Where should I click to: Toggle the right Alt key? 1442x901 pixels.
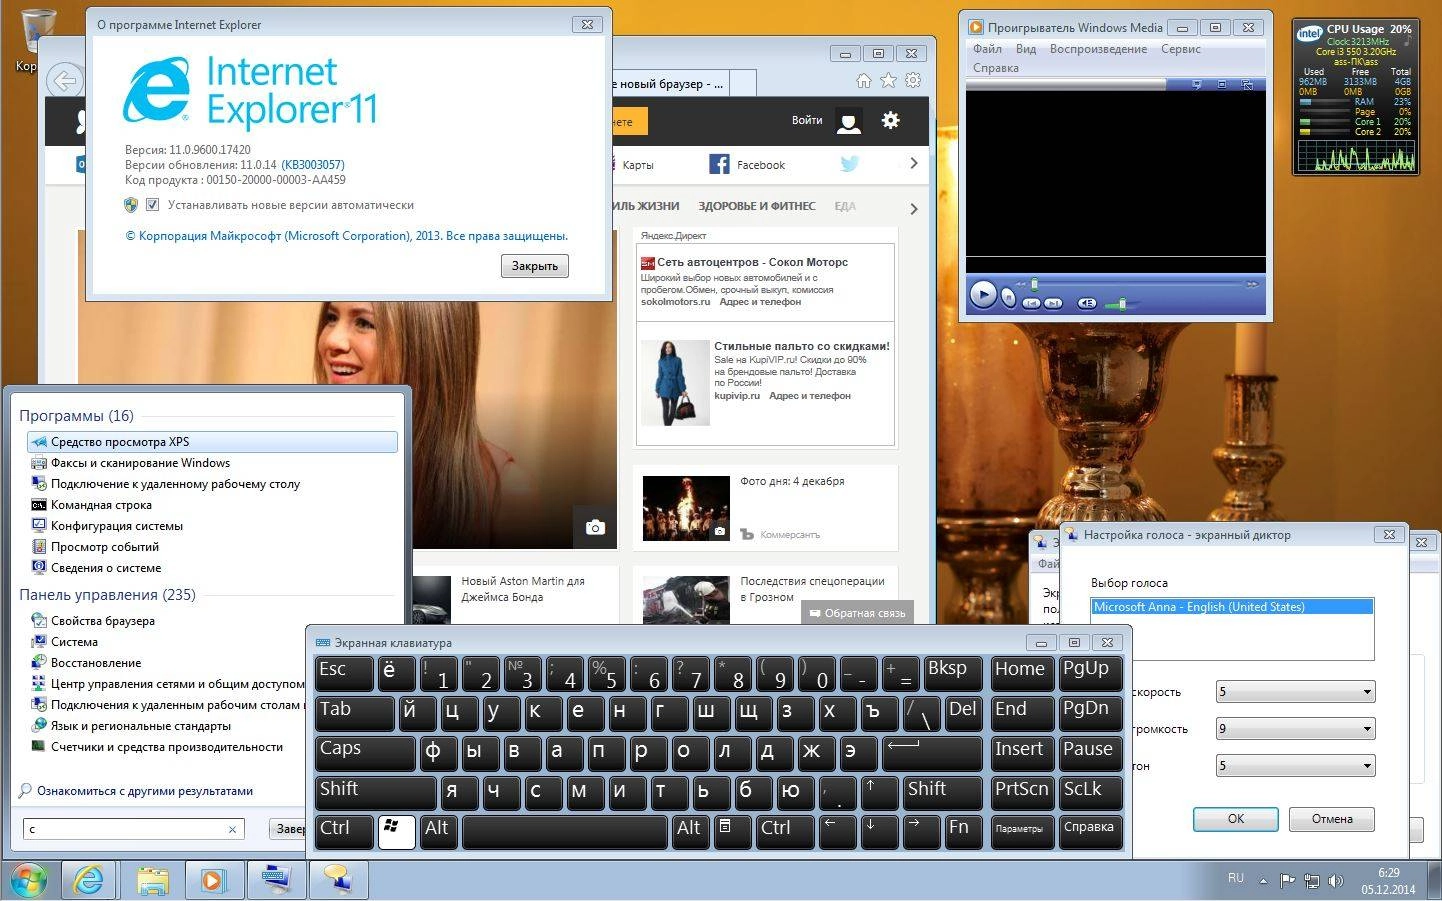(690, 831)
